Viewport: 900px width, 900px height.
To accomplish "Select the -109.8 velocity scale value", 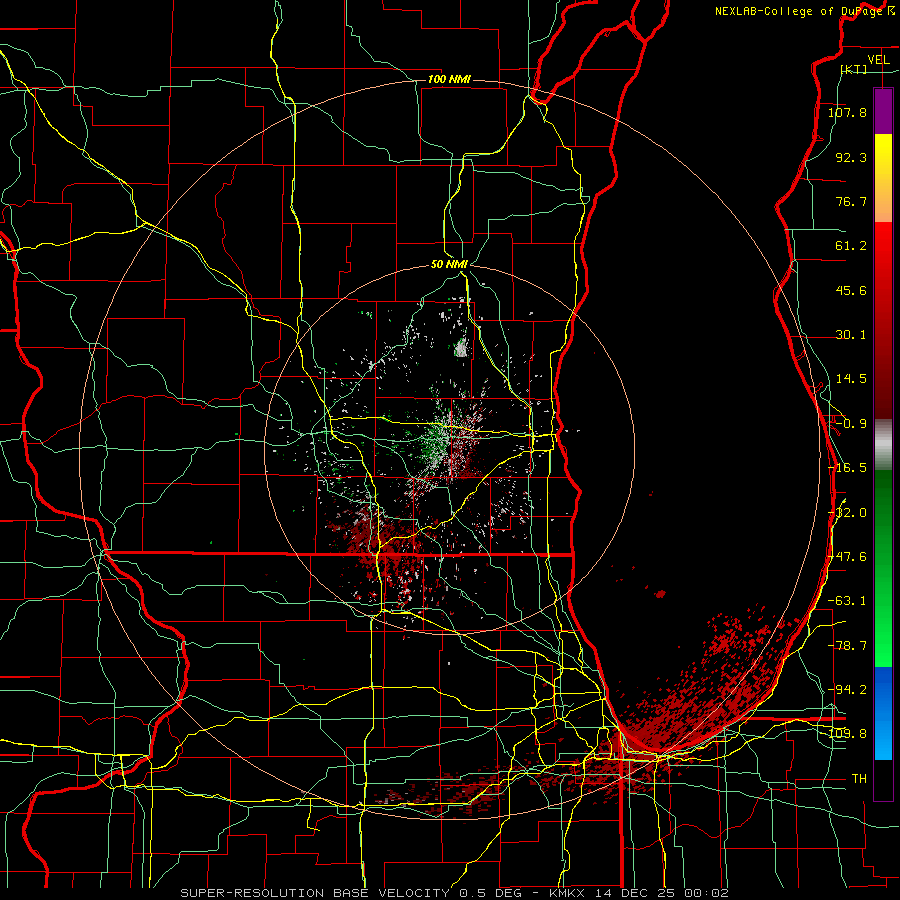I will (847, 734).
